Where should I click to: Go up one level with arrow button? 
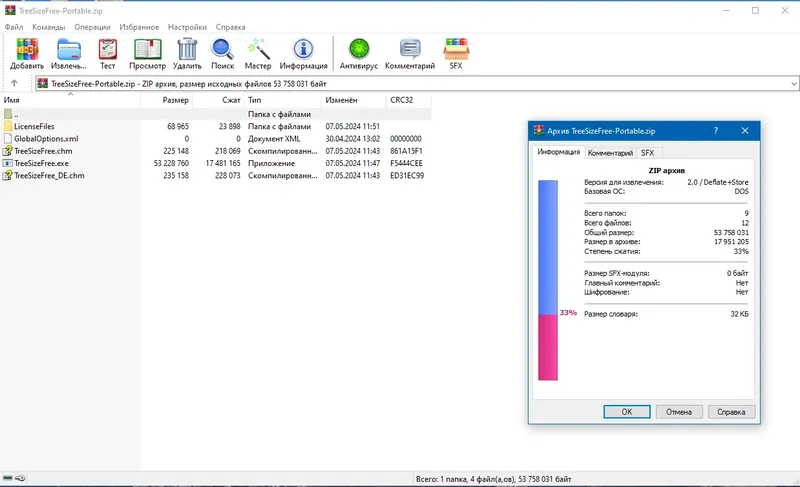14,83
